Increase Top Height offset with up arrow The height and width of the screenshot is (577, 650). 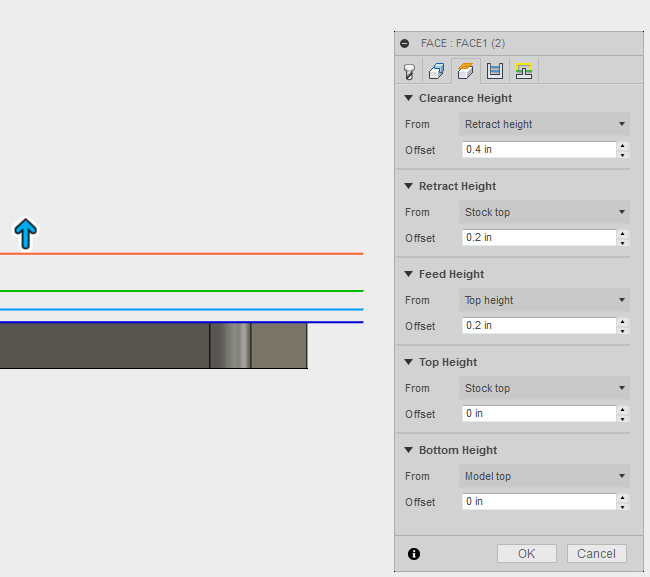coord(623,410)
